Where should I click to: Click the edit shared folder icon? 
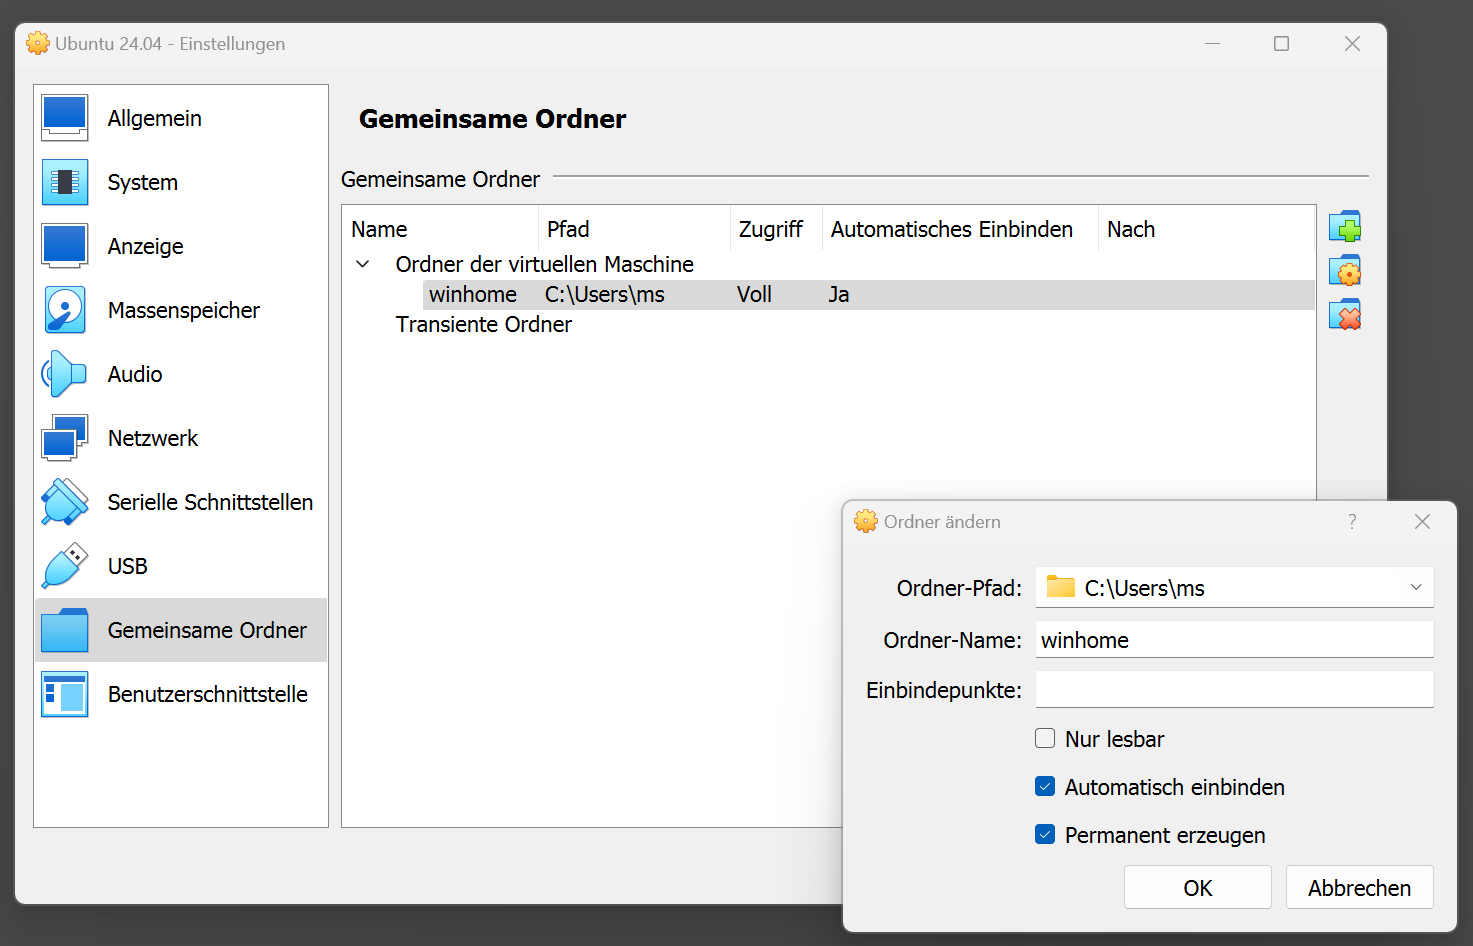1345,271
